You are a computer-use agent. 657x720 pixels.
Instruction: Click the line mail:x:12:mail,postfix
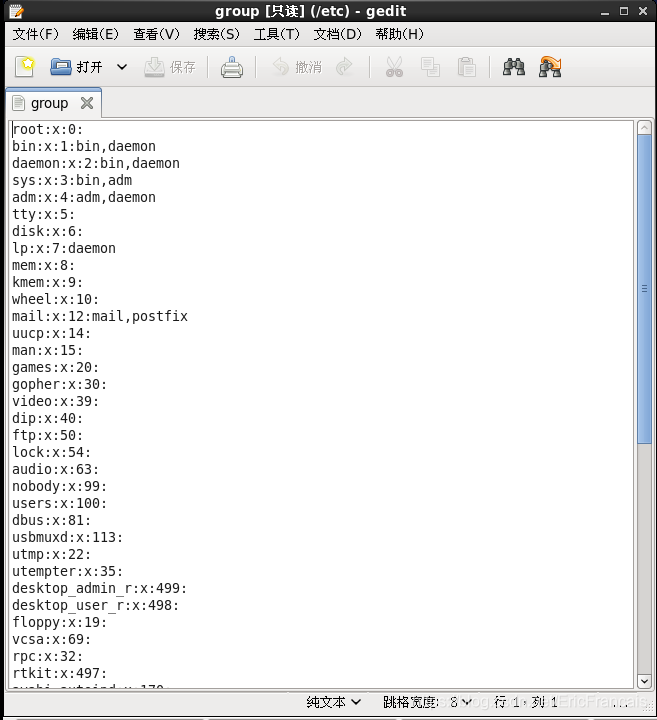click(x=100, y=316)
